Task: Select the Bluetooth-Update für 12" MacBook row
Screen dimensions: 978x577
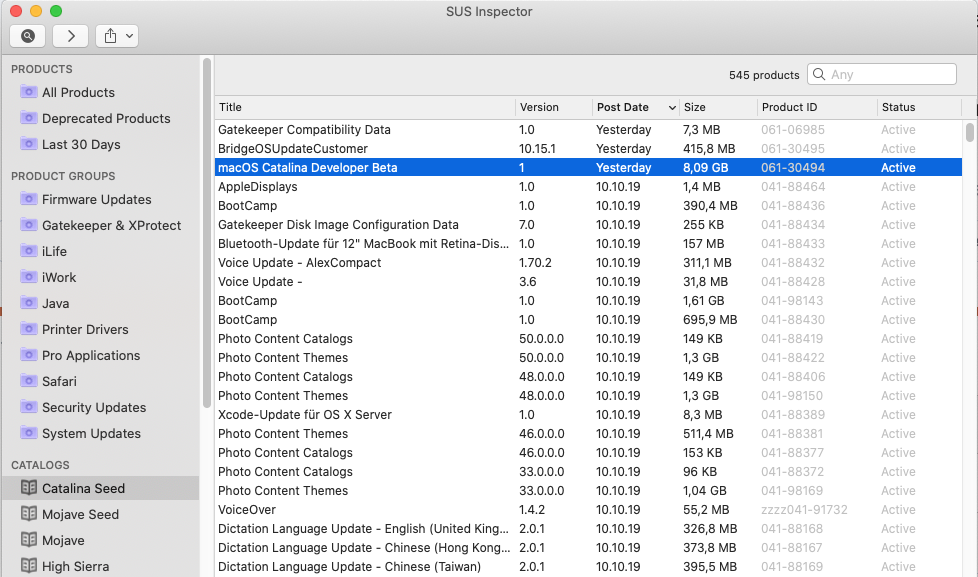Action: pyautogui.click(x=588, y=243)
